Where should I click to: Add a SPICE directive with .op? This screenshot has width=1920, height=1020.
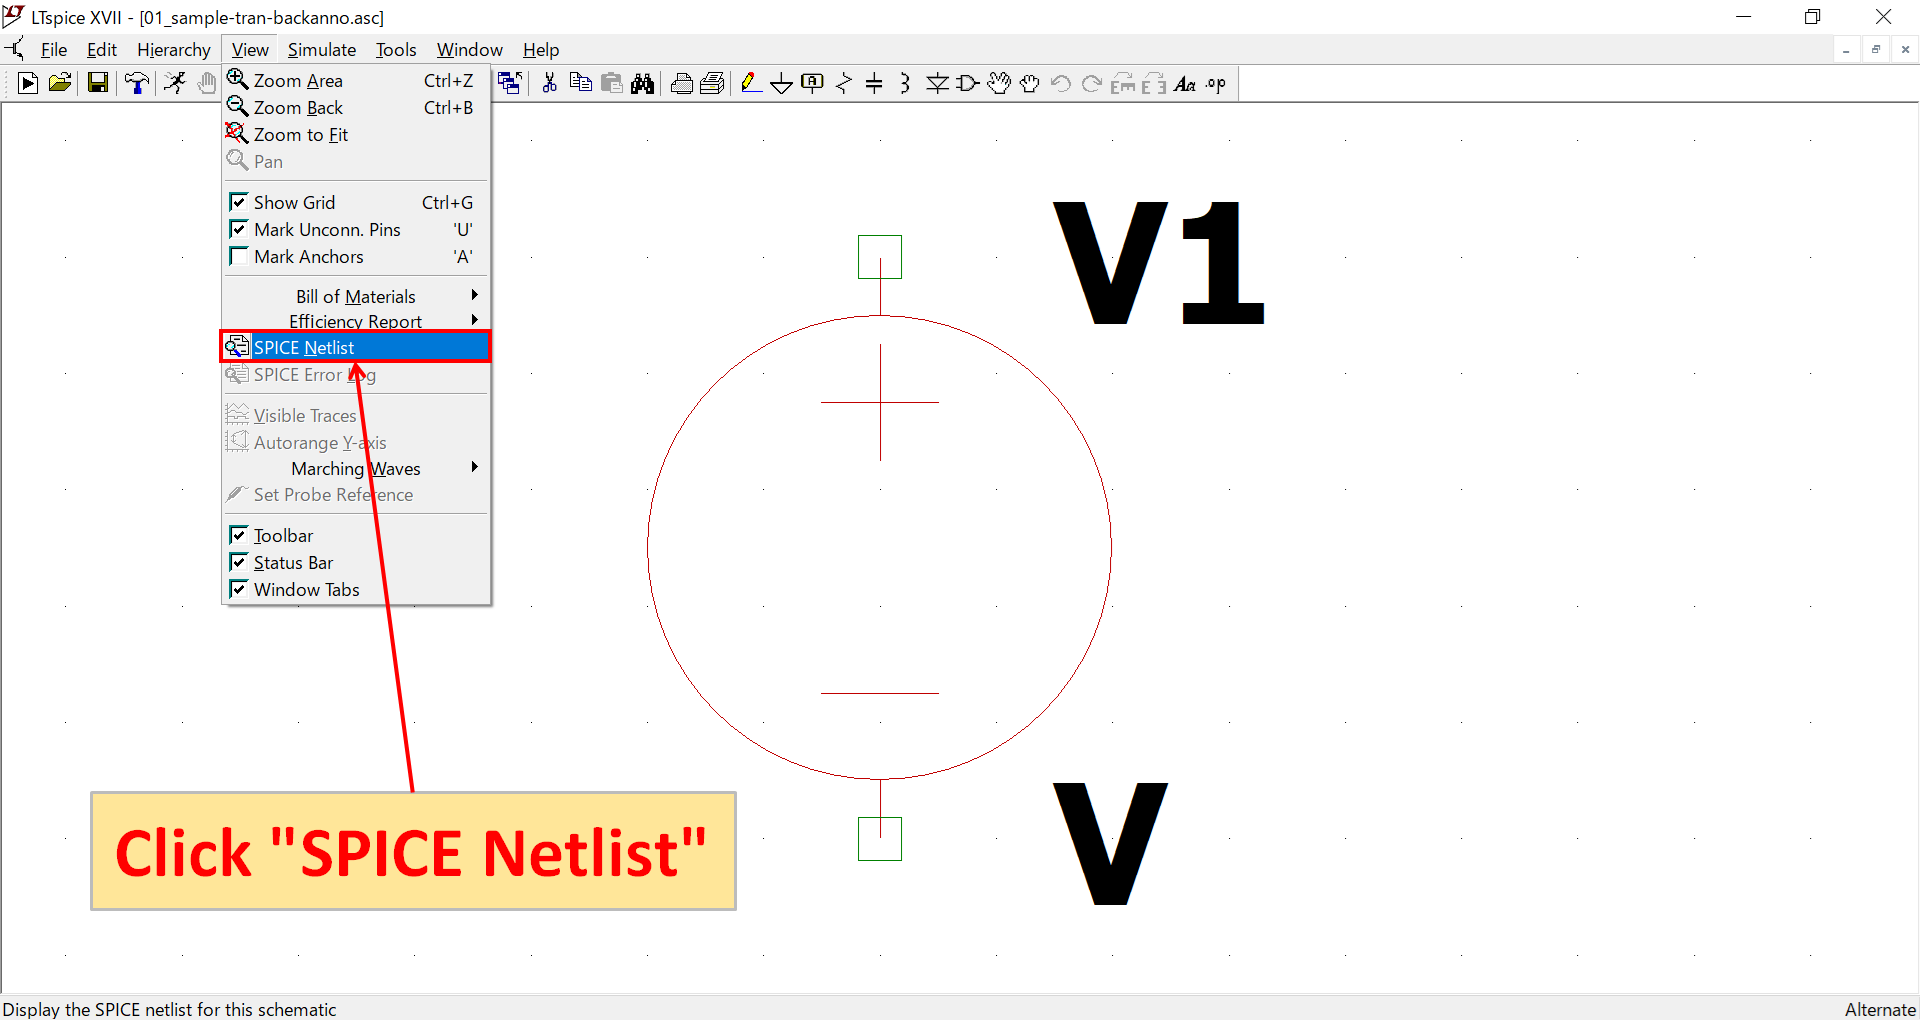tap(1215, 83)
